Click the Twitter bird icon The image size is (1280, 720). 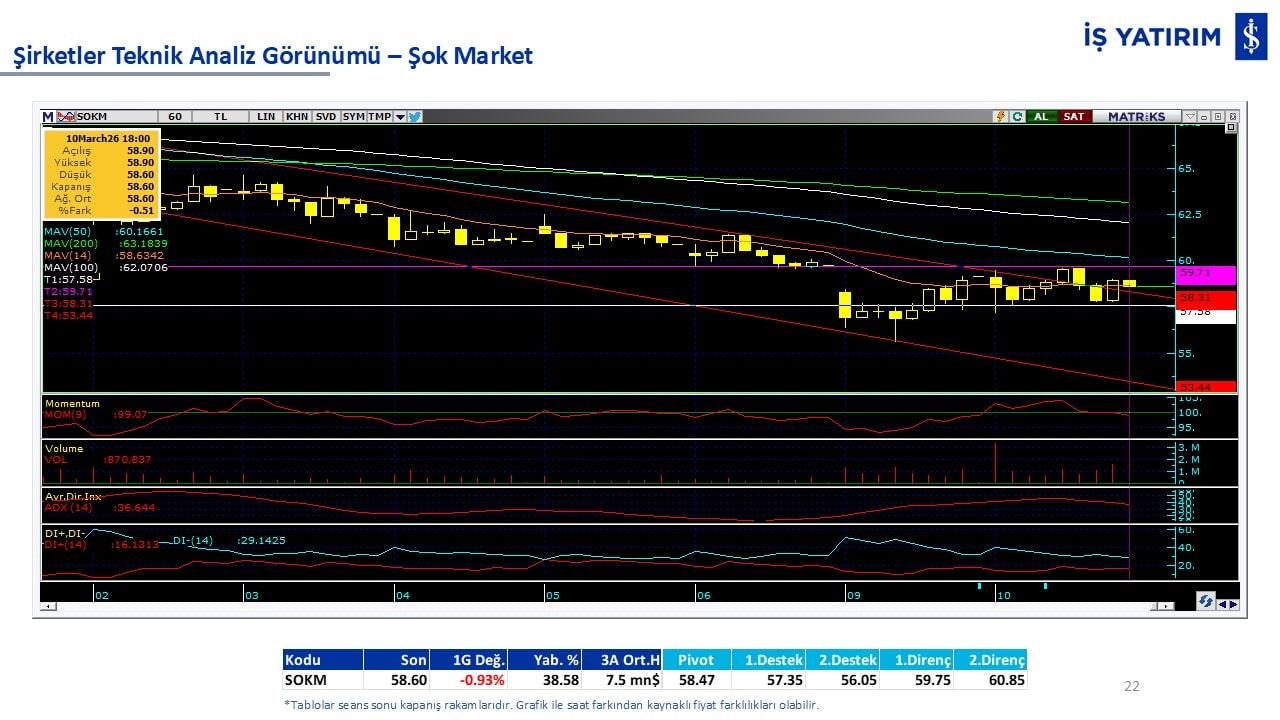point(415,117)
